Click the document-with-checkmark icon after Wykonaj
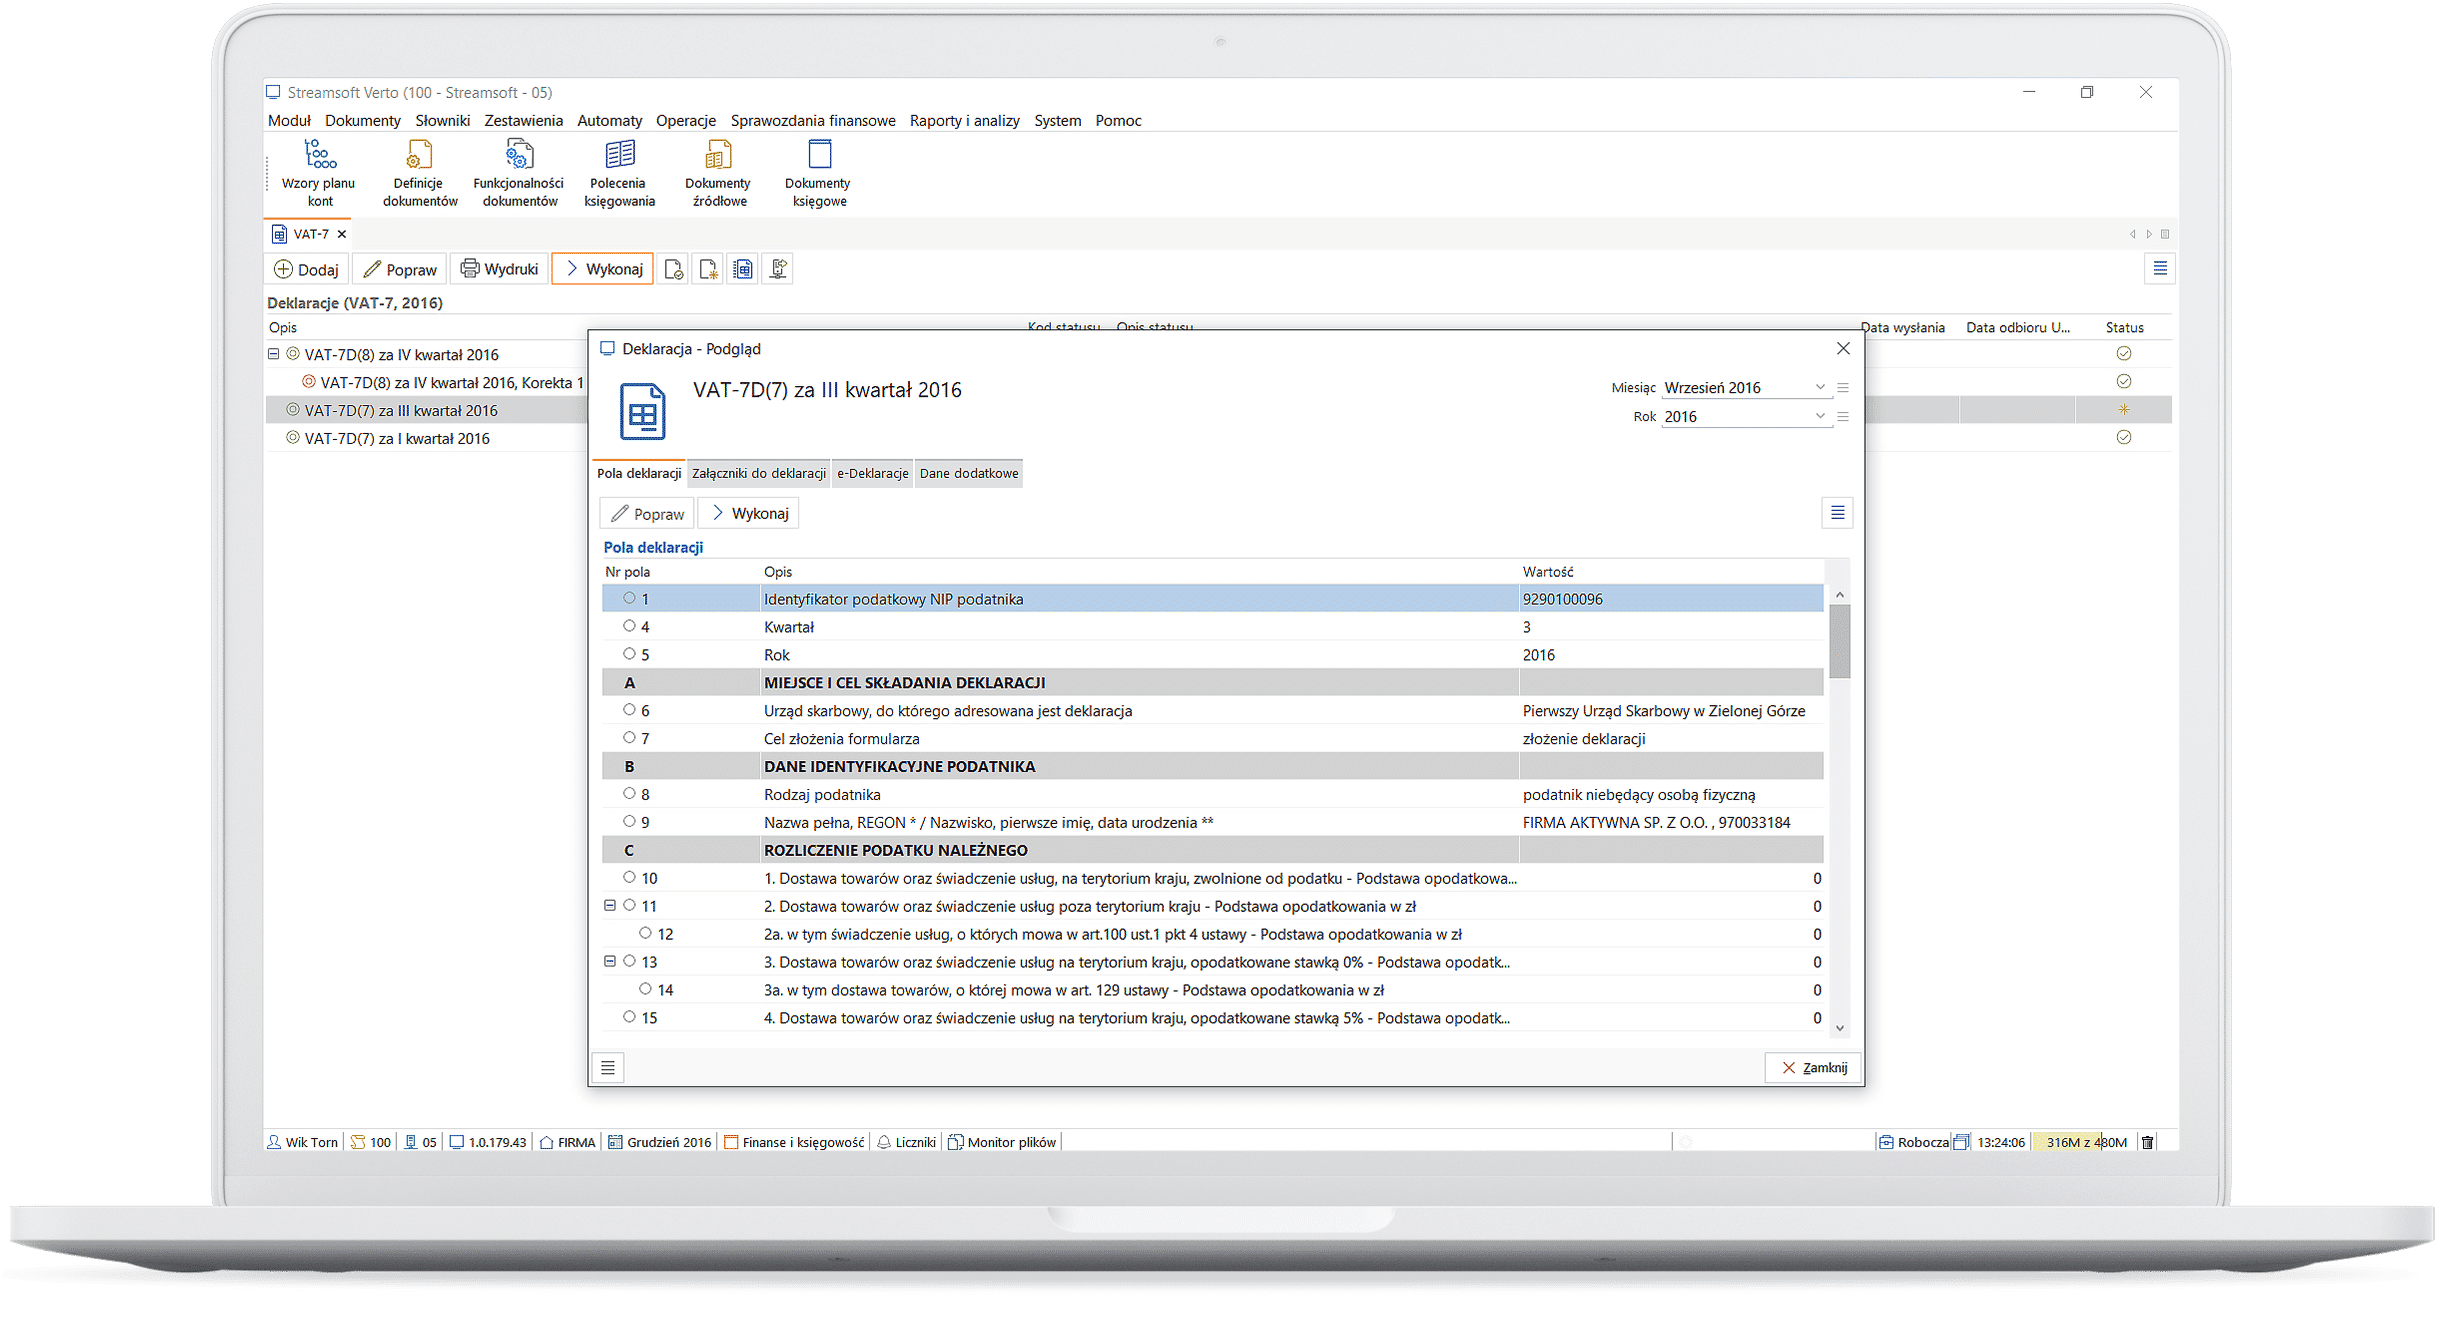This screenshot has width=2450, height=1333. click(674, 269)
